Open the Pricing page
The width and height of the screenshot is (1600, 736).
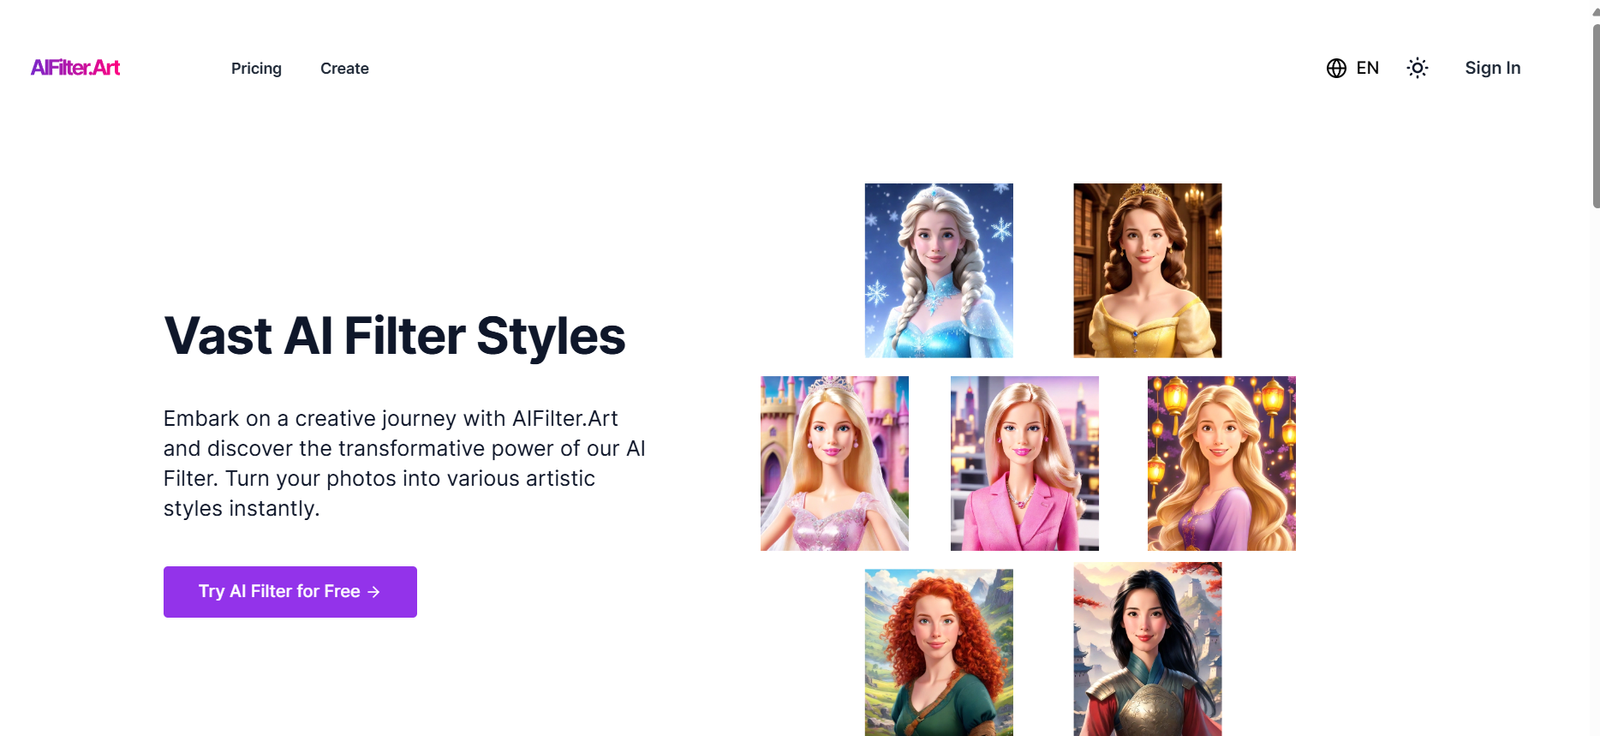(x=256, y=68)
